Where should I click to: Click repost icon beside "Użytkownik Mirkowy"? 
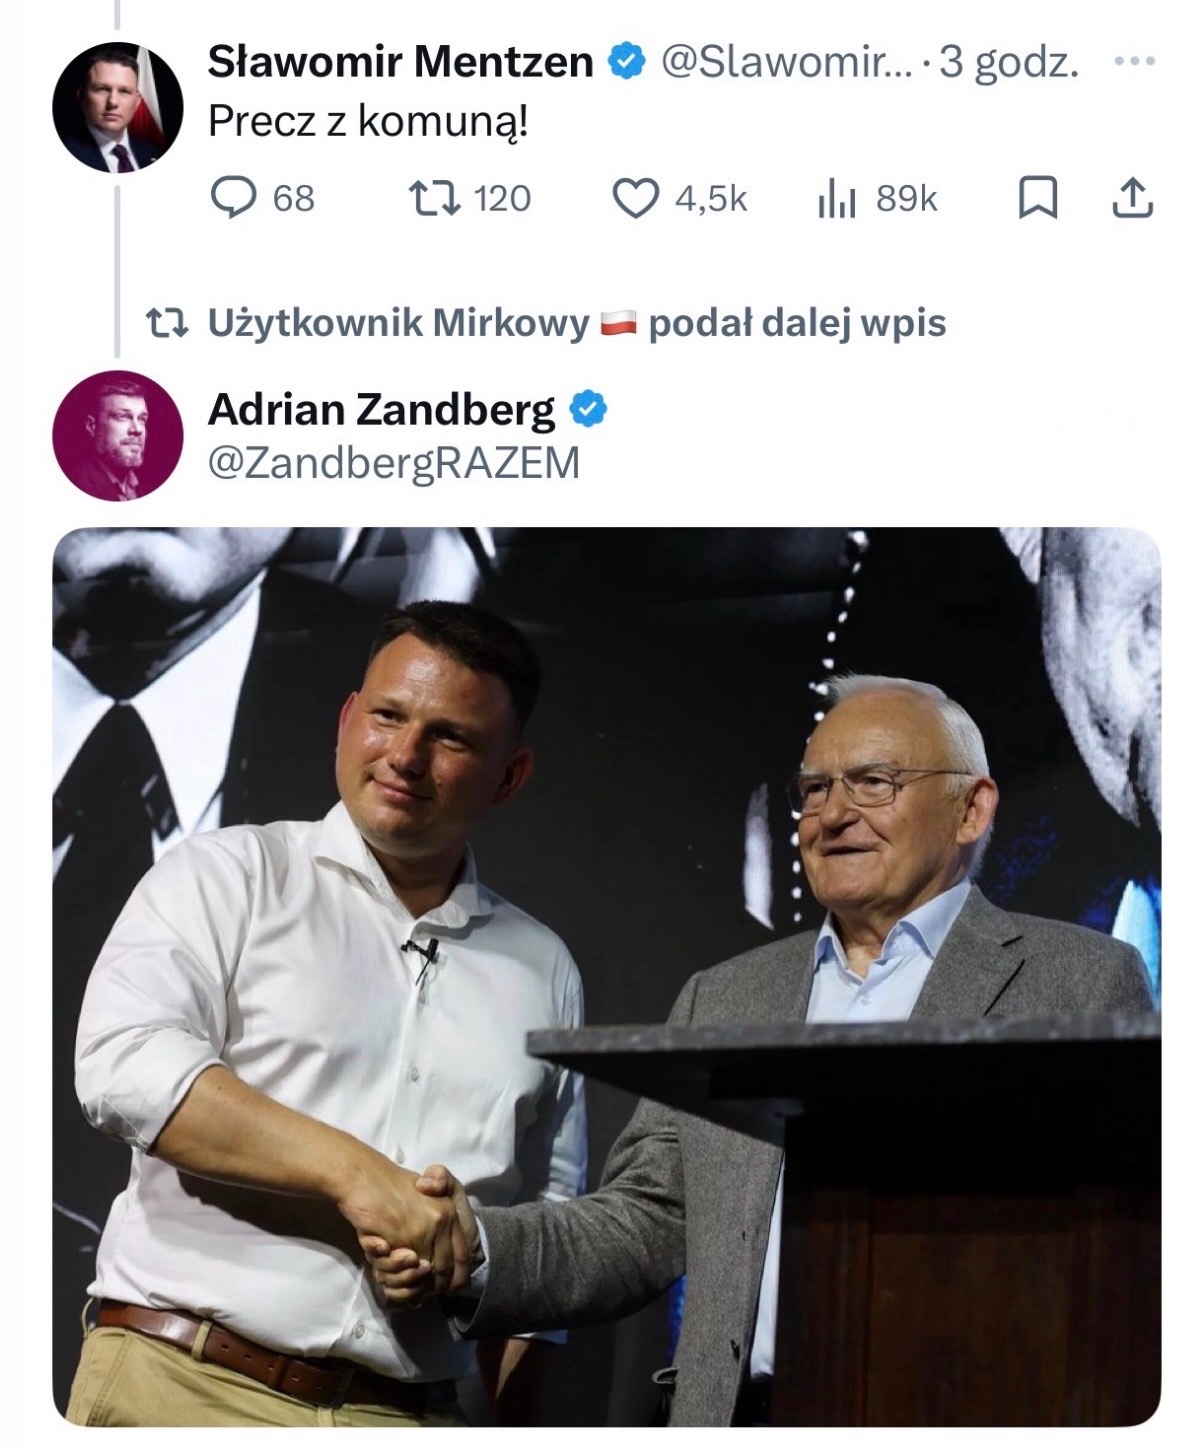coord(165,323)
